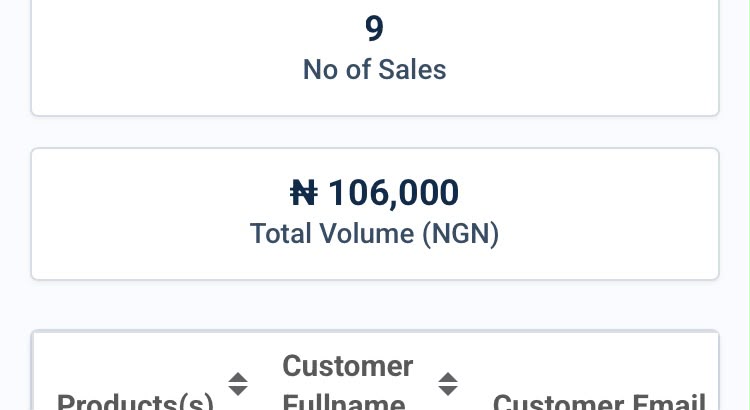This screenshot has height=410, width=750.
Task: Sort Products(s) ascending with the up arrow
Action: (x=238, y=377)
